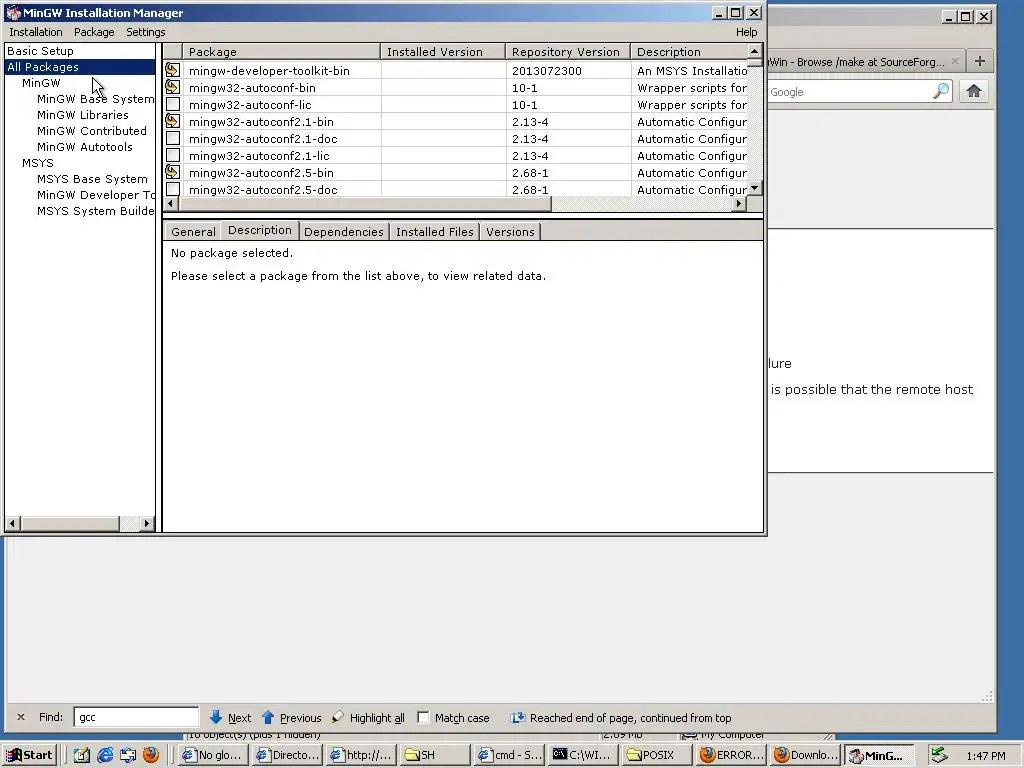This screenshot has width=1024, height=768.
Task: Open the Help menu
Action: pyautogui.click(x=746, y=32)
